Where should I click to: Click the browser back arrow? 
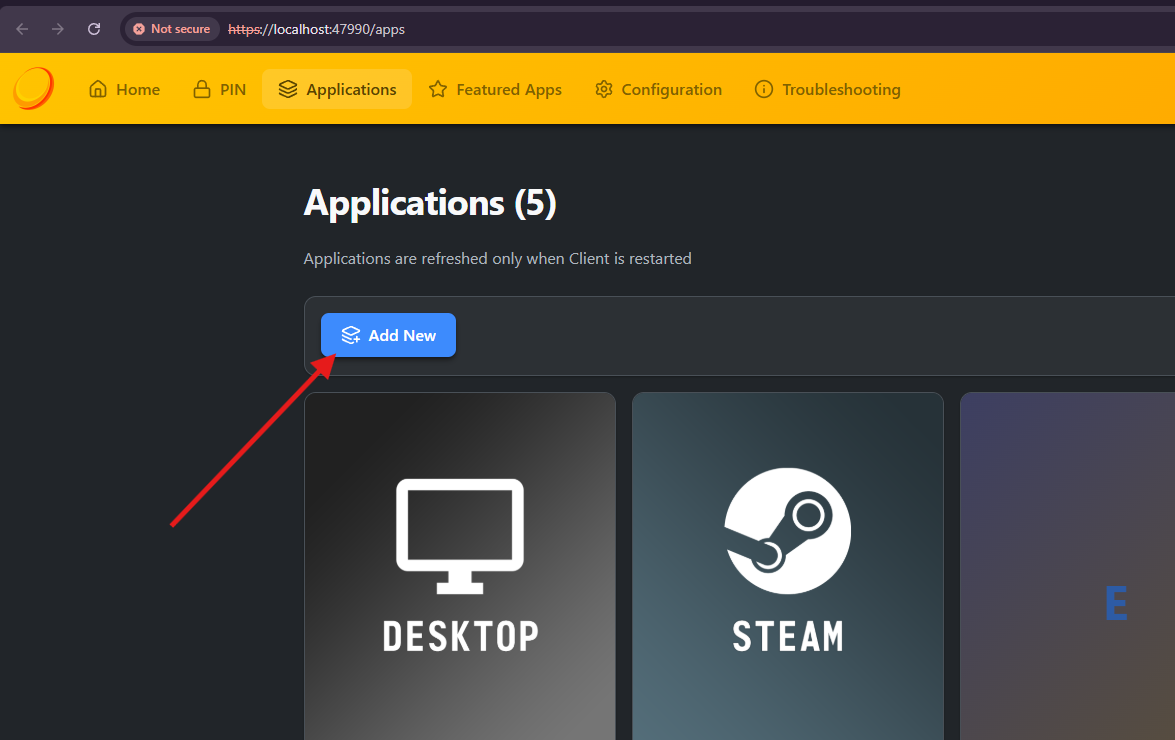22,28
